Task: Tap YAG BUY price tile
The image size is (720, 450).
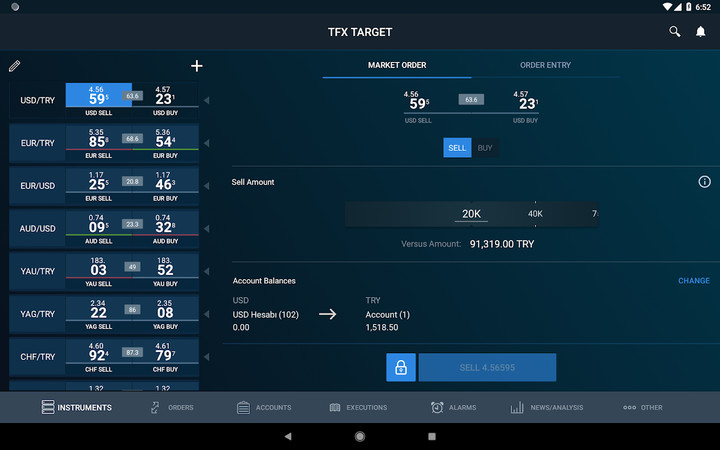Action: point(165,314)
